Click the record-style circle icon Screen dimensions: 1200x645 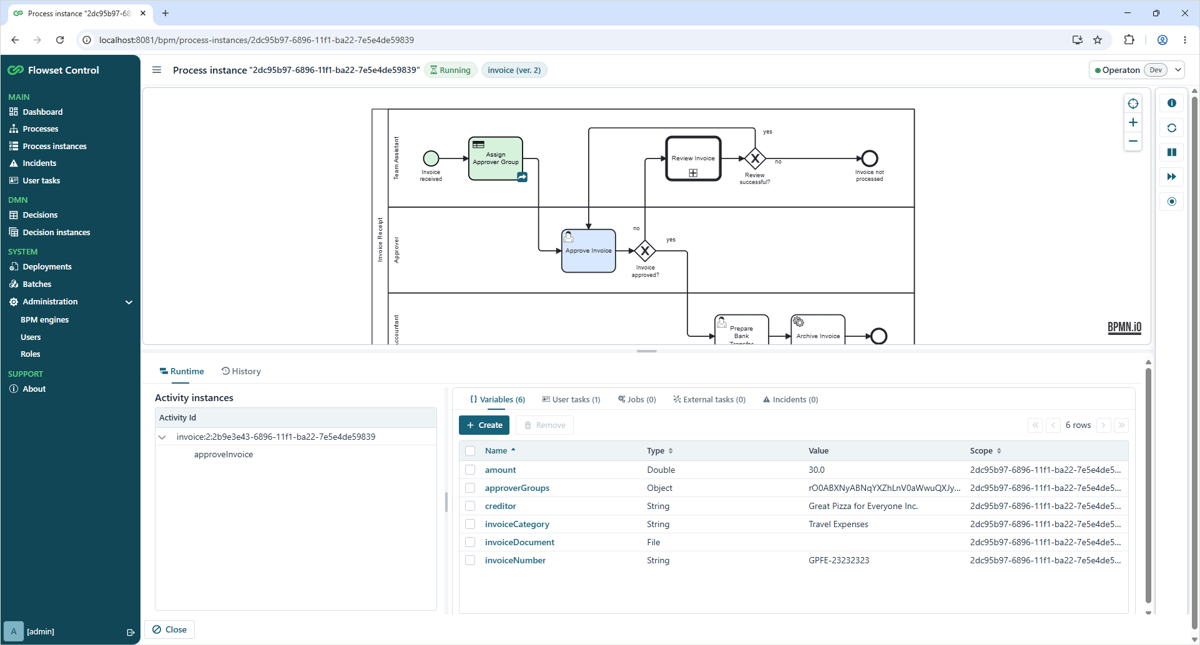(x=1172, y=202)
